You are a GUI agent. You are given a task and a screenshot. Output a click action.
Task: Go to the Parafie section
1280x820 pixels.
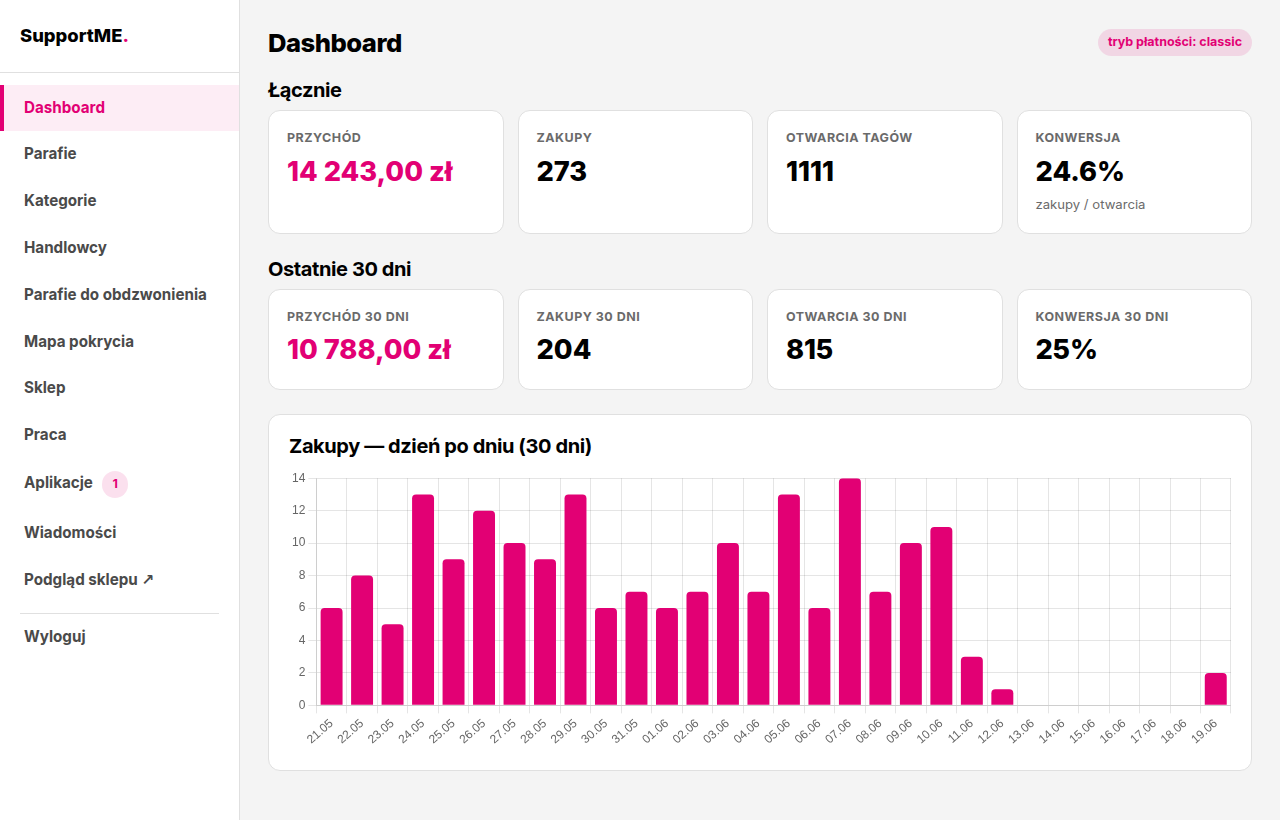pos(120,154)
